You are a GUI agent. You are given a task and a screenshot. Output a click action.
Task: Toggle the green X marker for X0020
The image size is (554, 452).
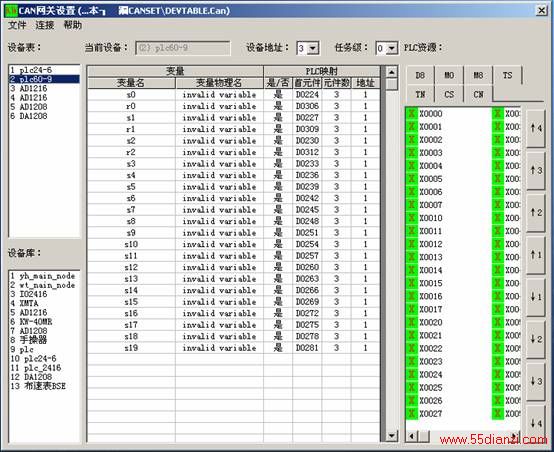click(412, 322)
